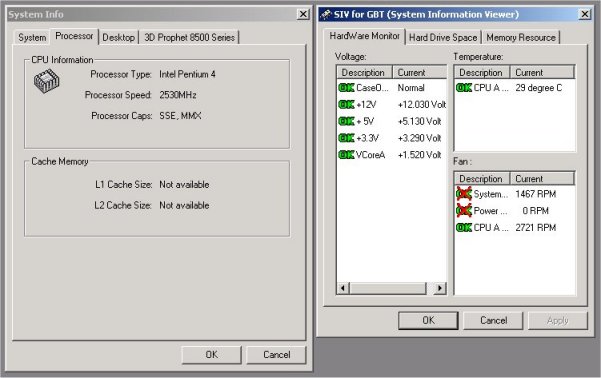Screen dimensions: 601x378
Task: Click OK in SIV for GBT window
Action: [x=428, y=320]
